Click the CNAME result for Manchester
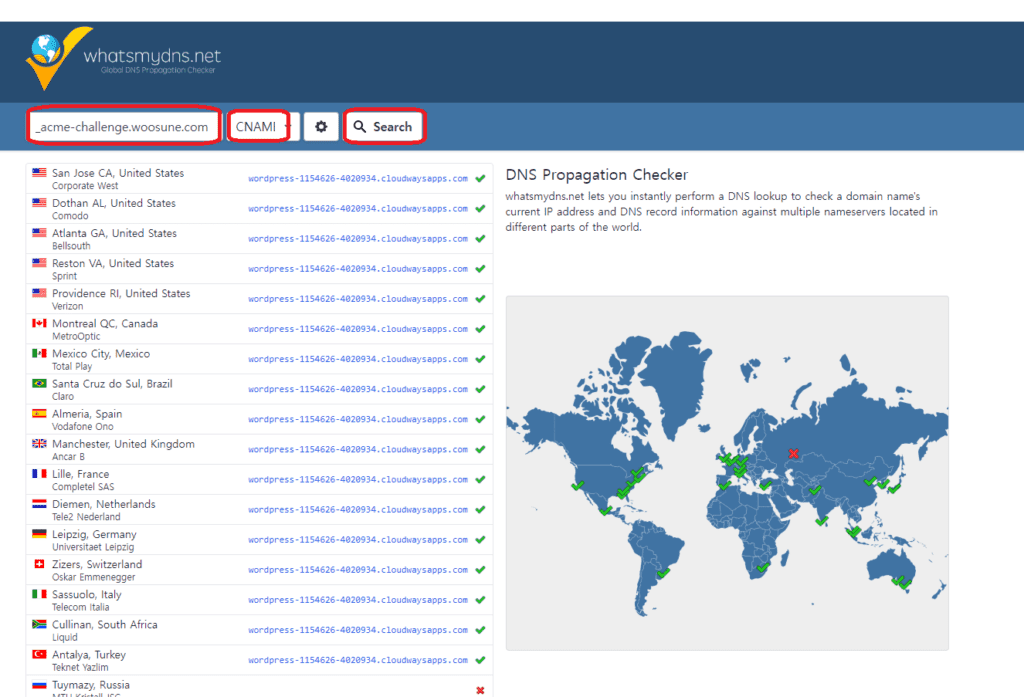Image resolution: width=1024 pixels, height=697 pixels. (358, 449)
